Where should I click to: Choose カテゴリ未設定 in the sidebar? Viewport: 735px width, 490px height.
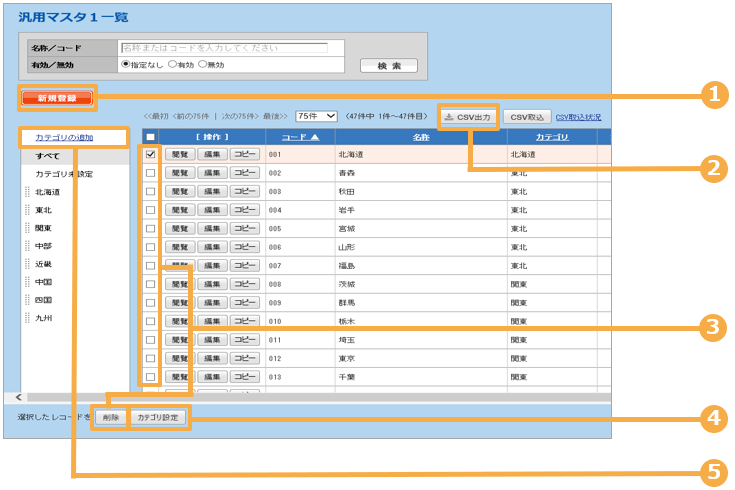tap(64, 174)
